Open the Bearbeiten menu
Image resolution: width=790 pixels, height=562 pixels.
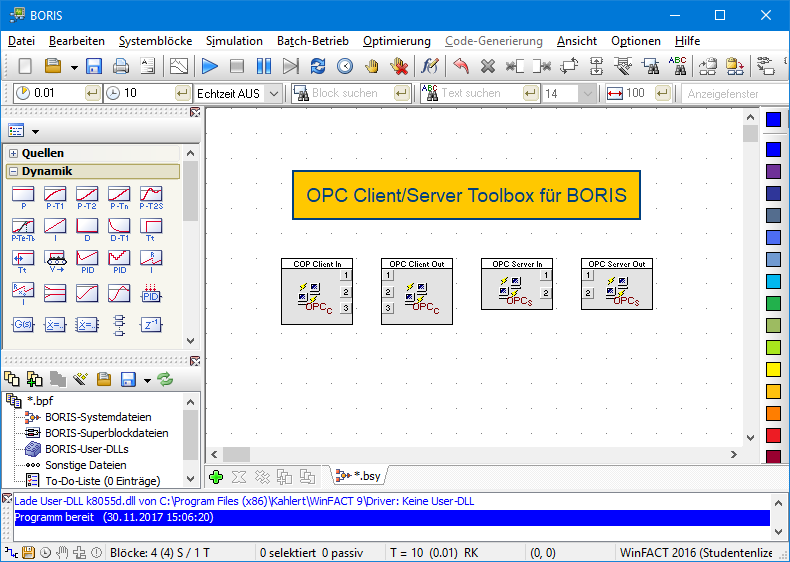pyautogui.click(x=77, y=41)
